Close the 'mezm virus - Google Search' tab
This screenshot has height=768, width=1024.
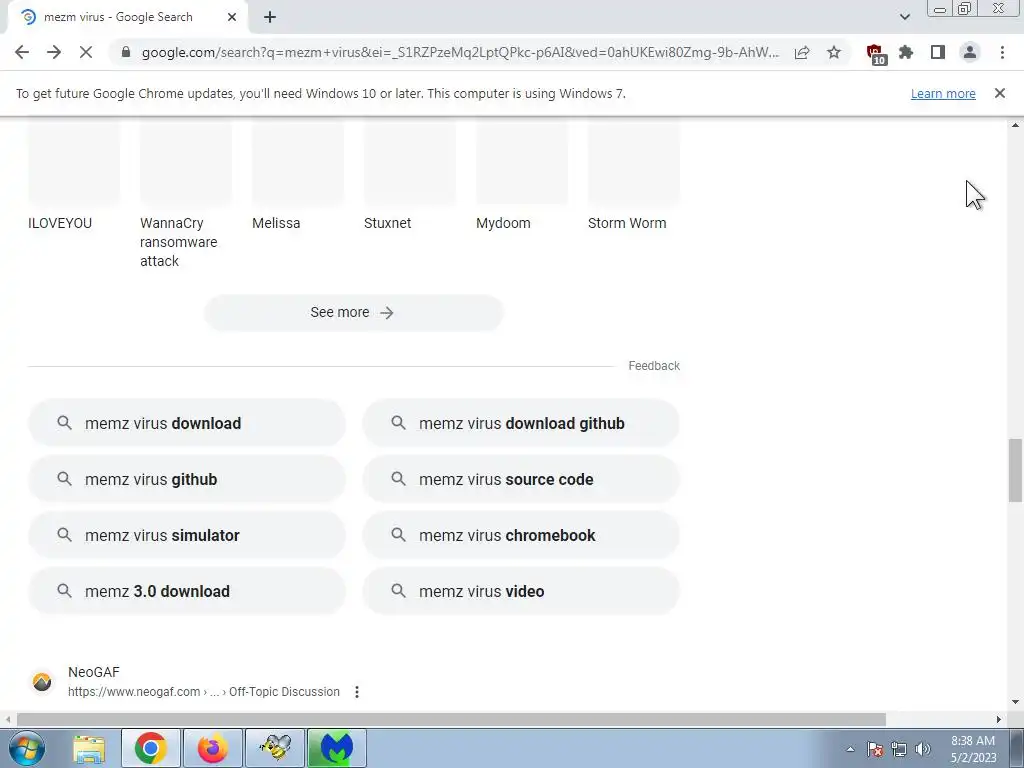point(232,17)
